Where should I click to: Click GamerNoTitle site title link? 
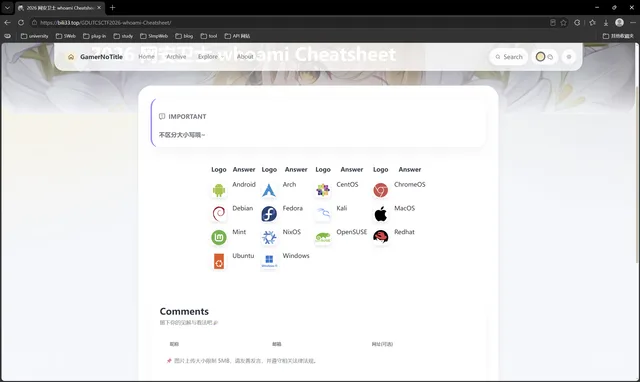(101, 57)
